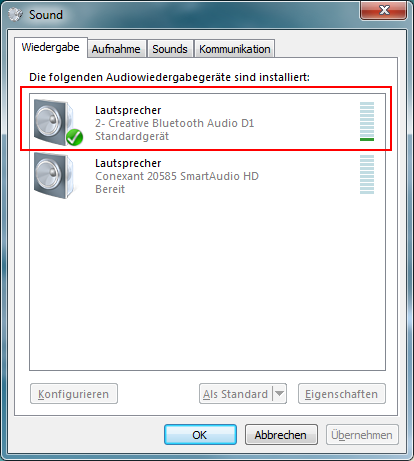Cancel the dialog with Abbrechen
The height and width of the screenshot is (461, 414).
pyautogui.click(x=281, y=435)
